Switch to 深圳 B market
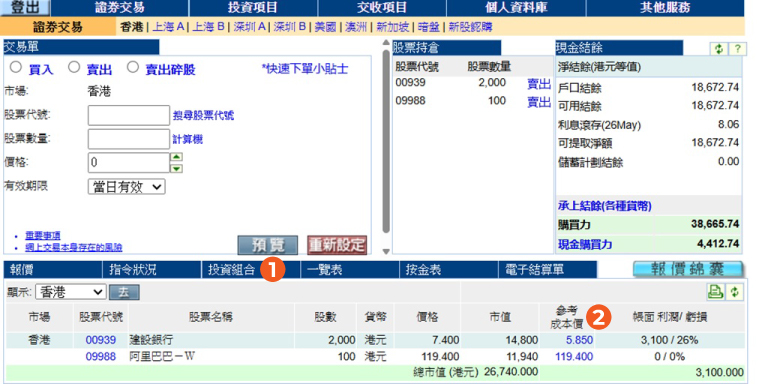The image size is (759, 384). click(x=289, y=27)
